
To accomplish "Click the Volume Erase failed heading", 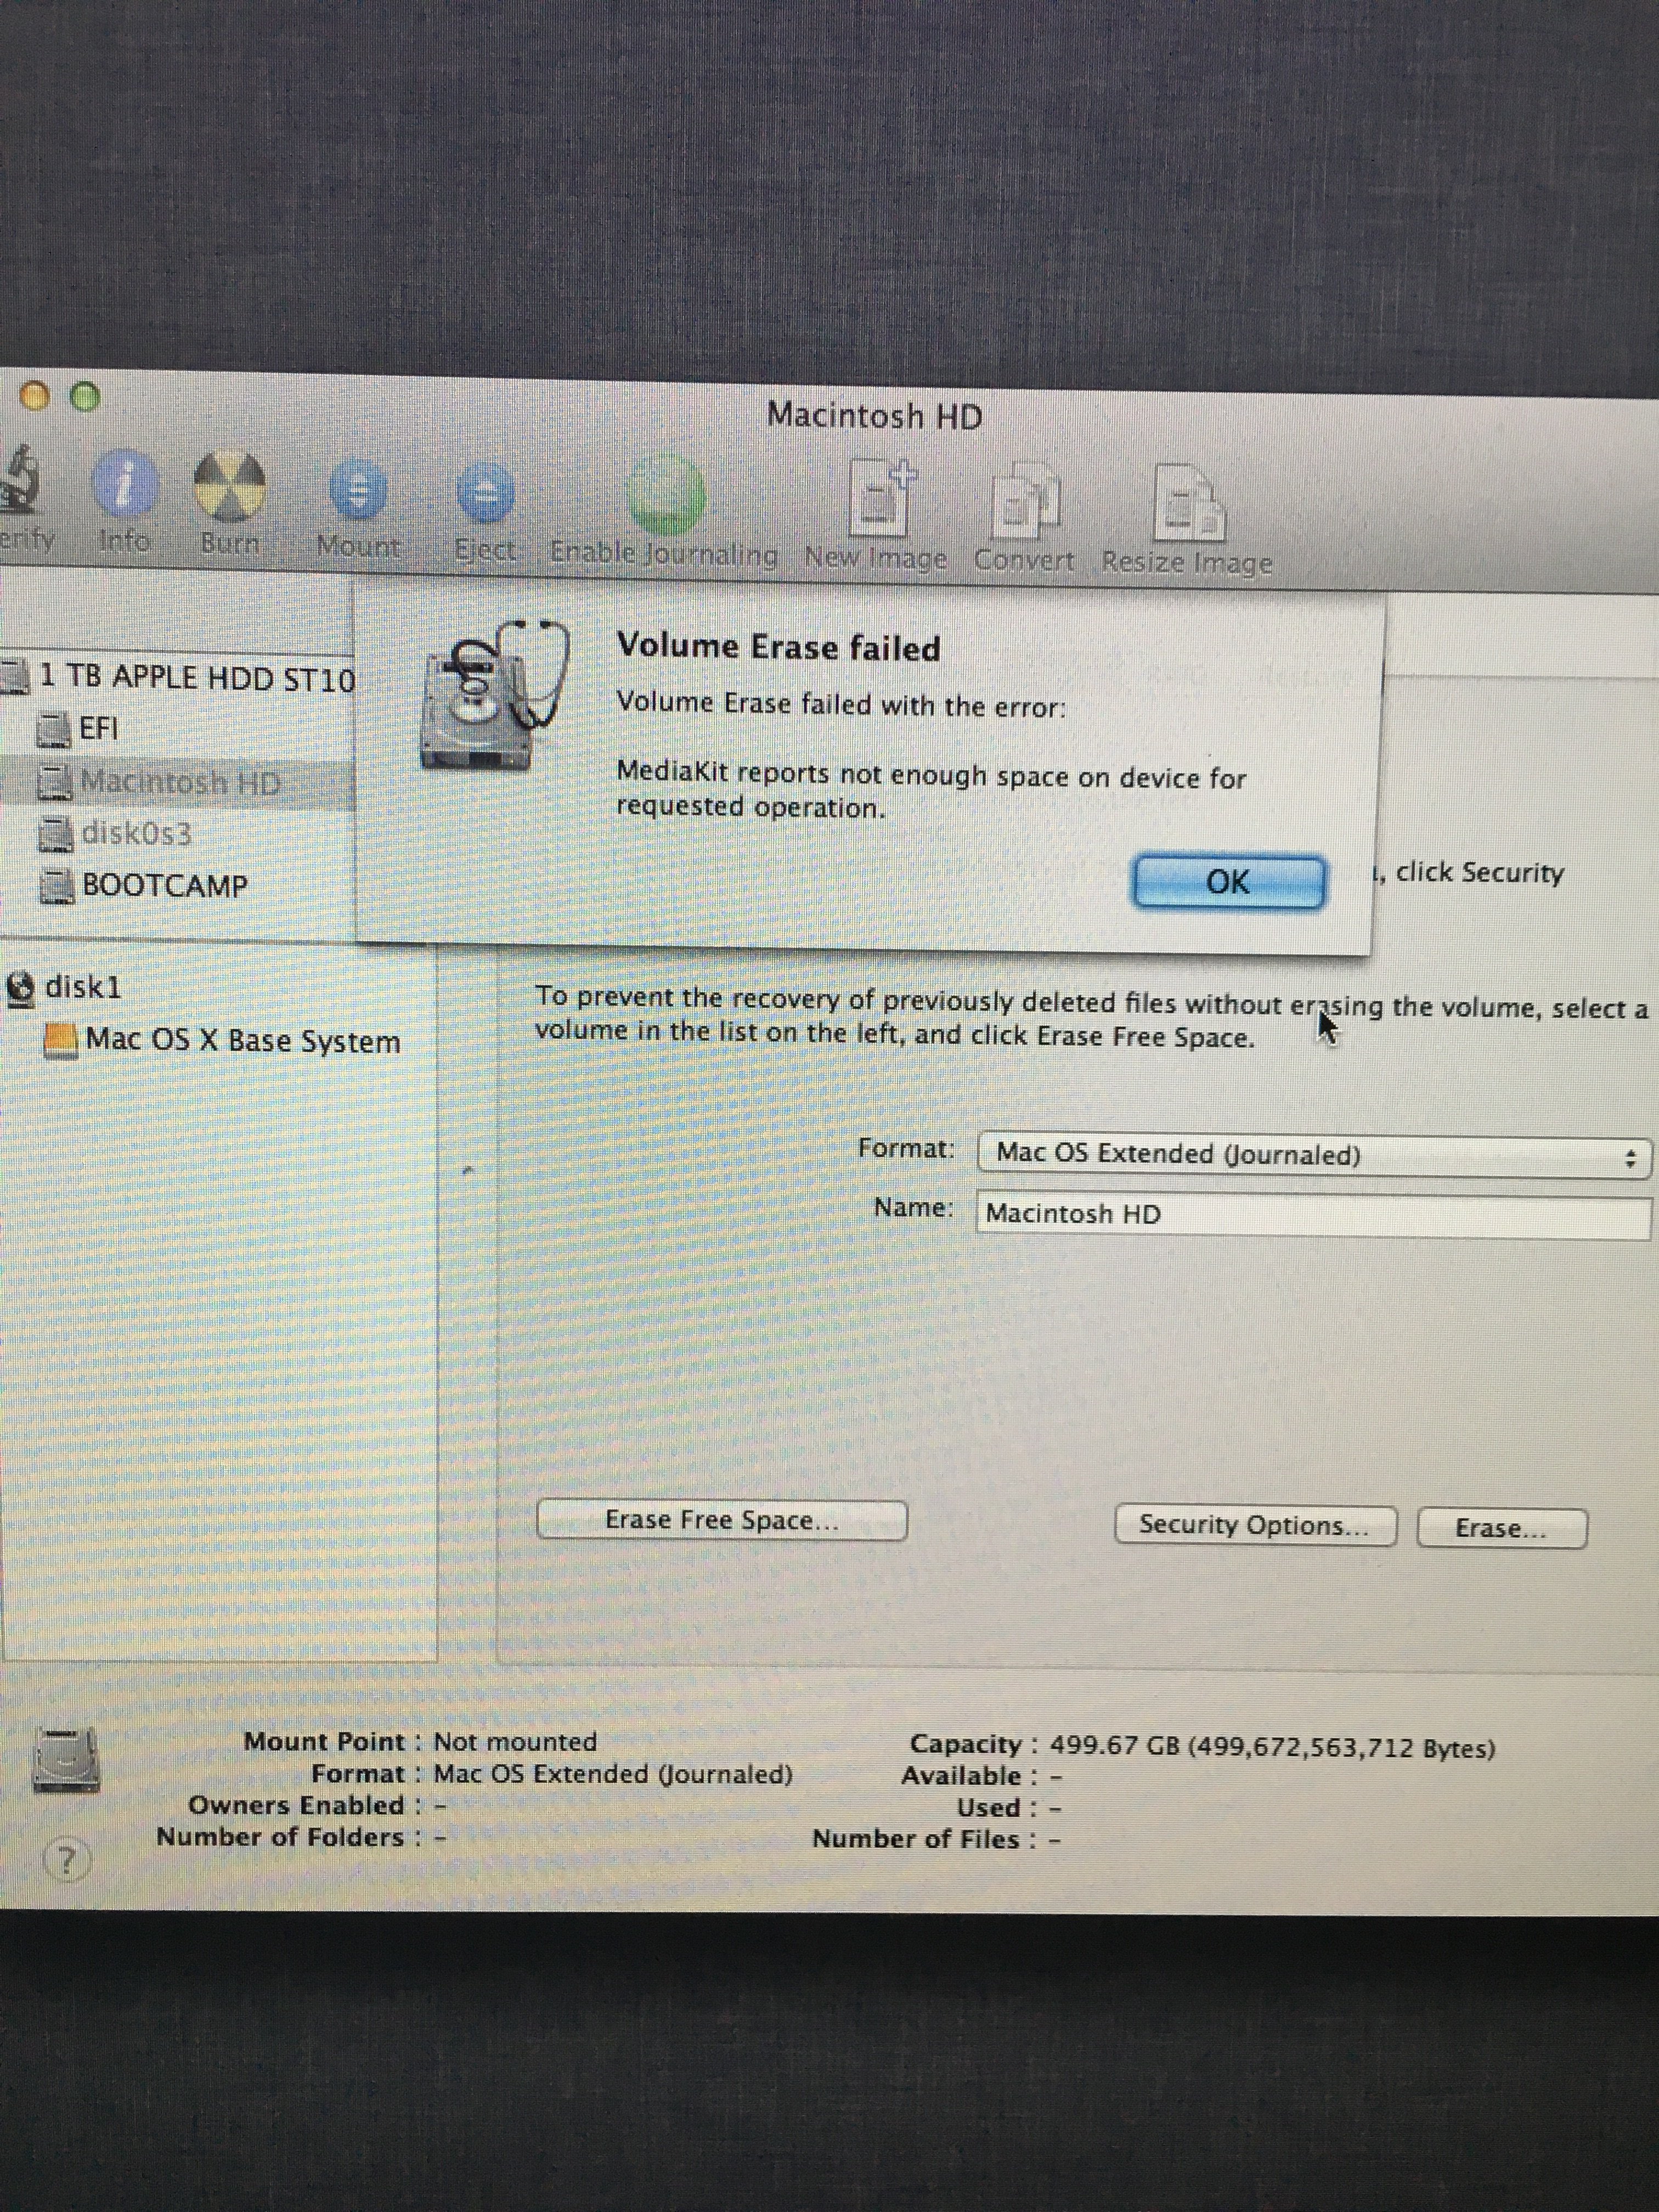I will pyautogui.click(x=778, y=647).
